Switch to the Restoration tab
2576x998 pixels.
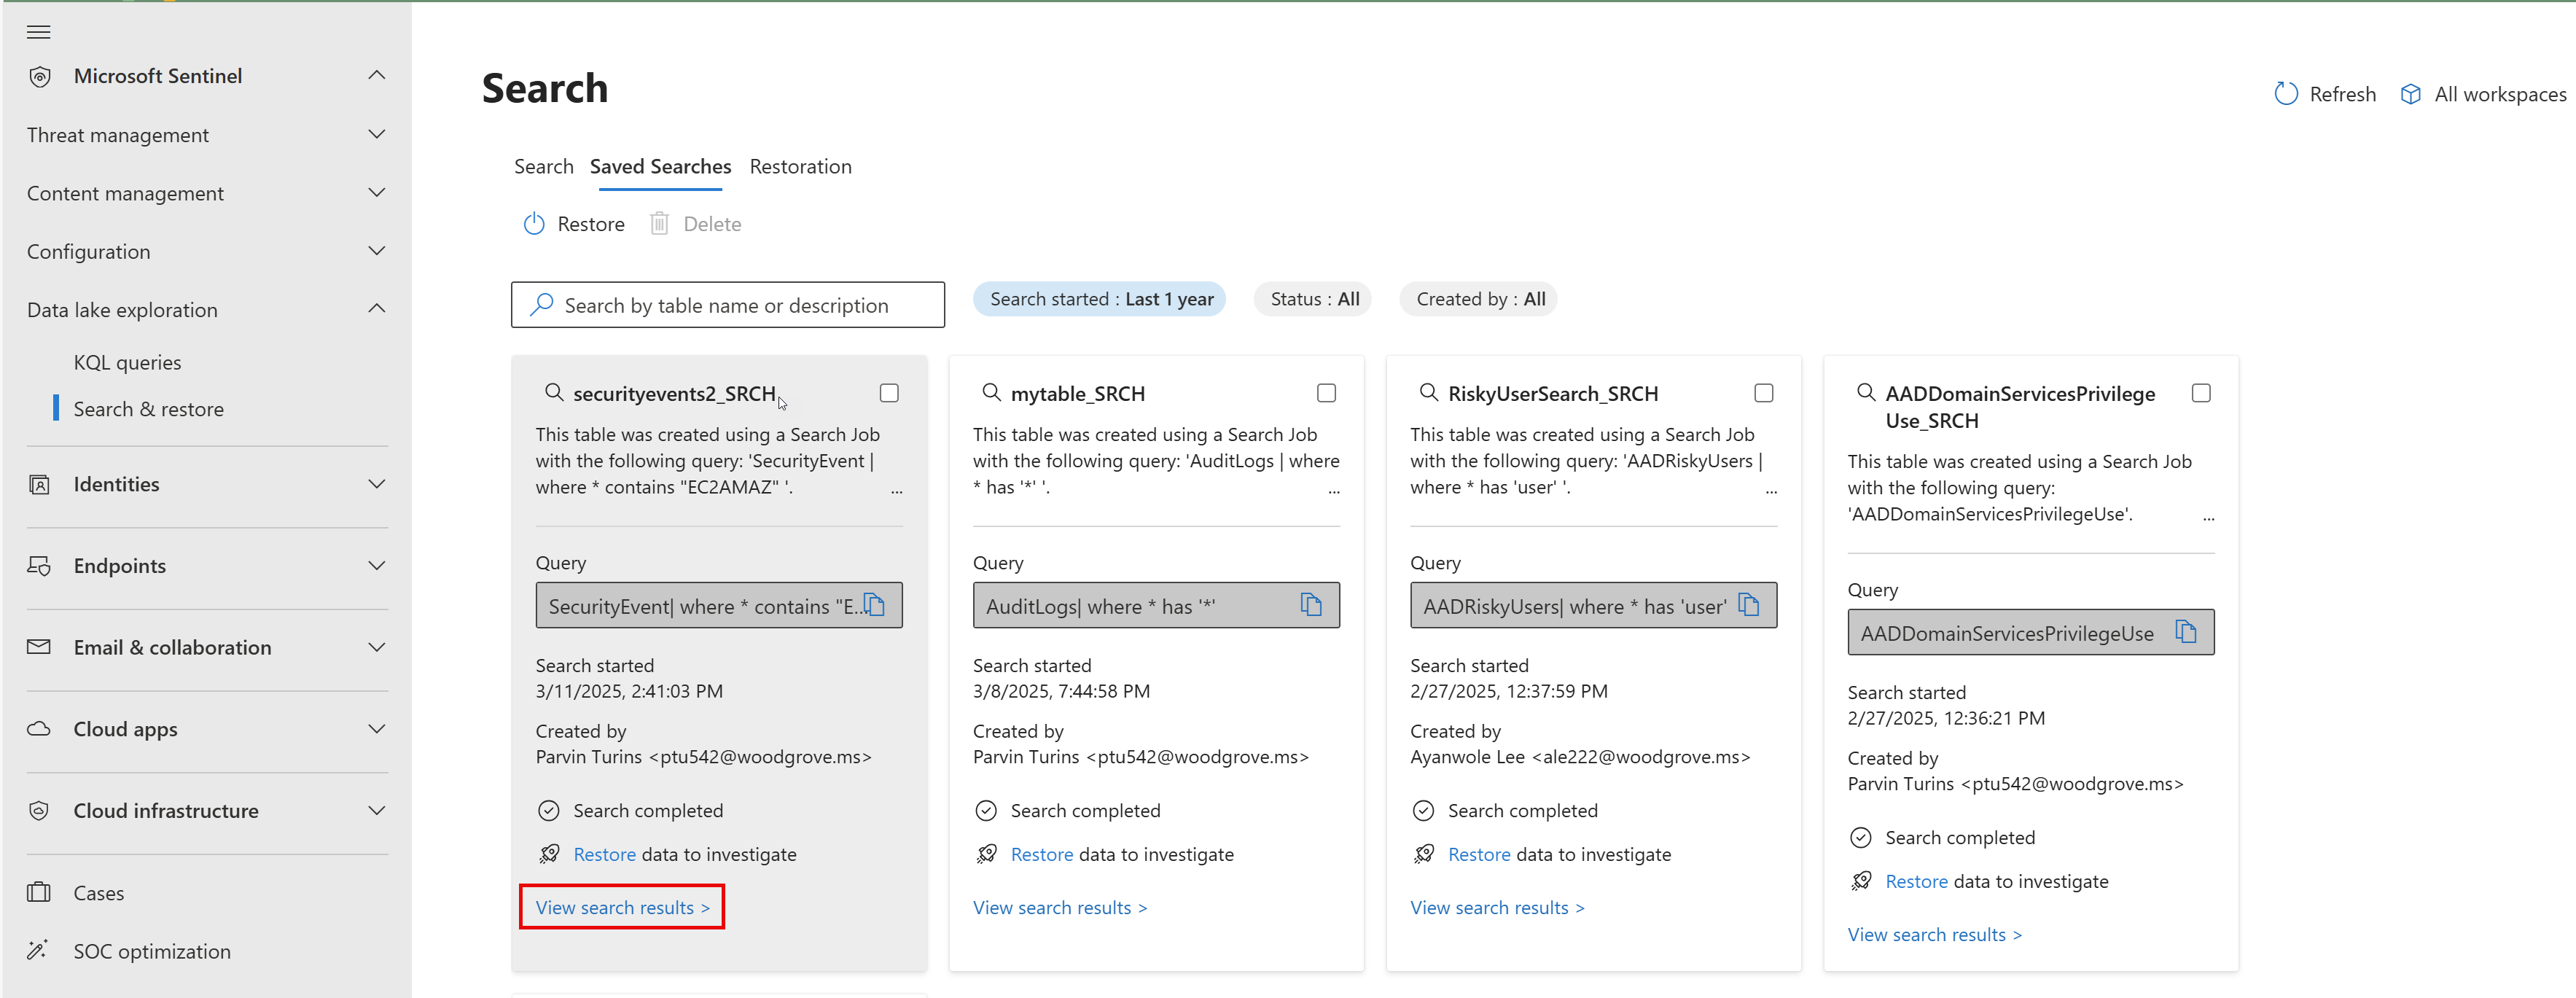[x=800, y=167]
